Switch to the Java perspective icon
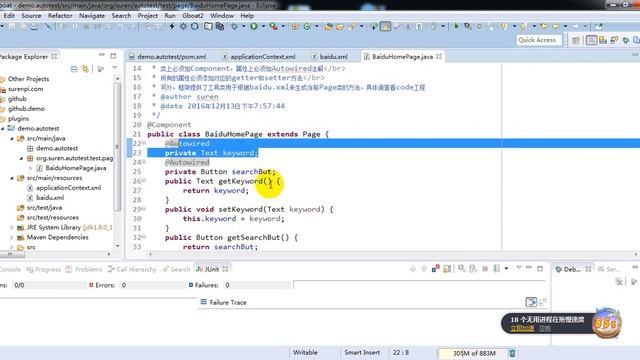Screen dimensions: 640x360 [x=591, y=40]
